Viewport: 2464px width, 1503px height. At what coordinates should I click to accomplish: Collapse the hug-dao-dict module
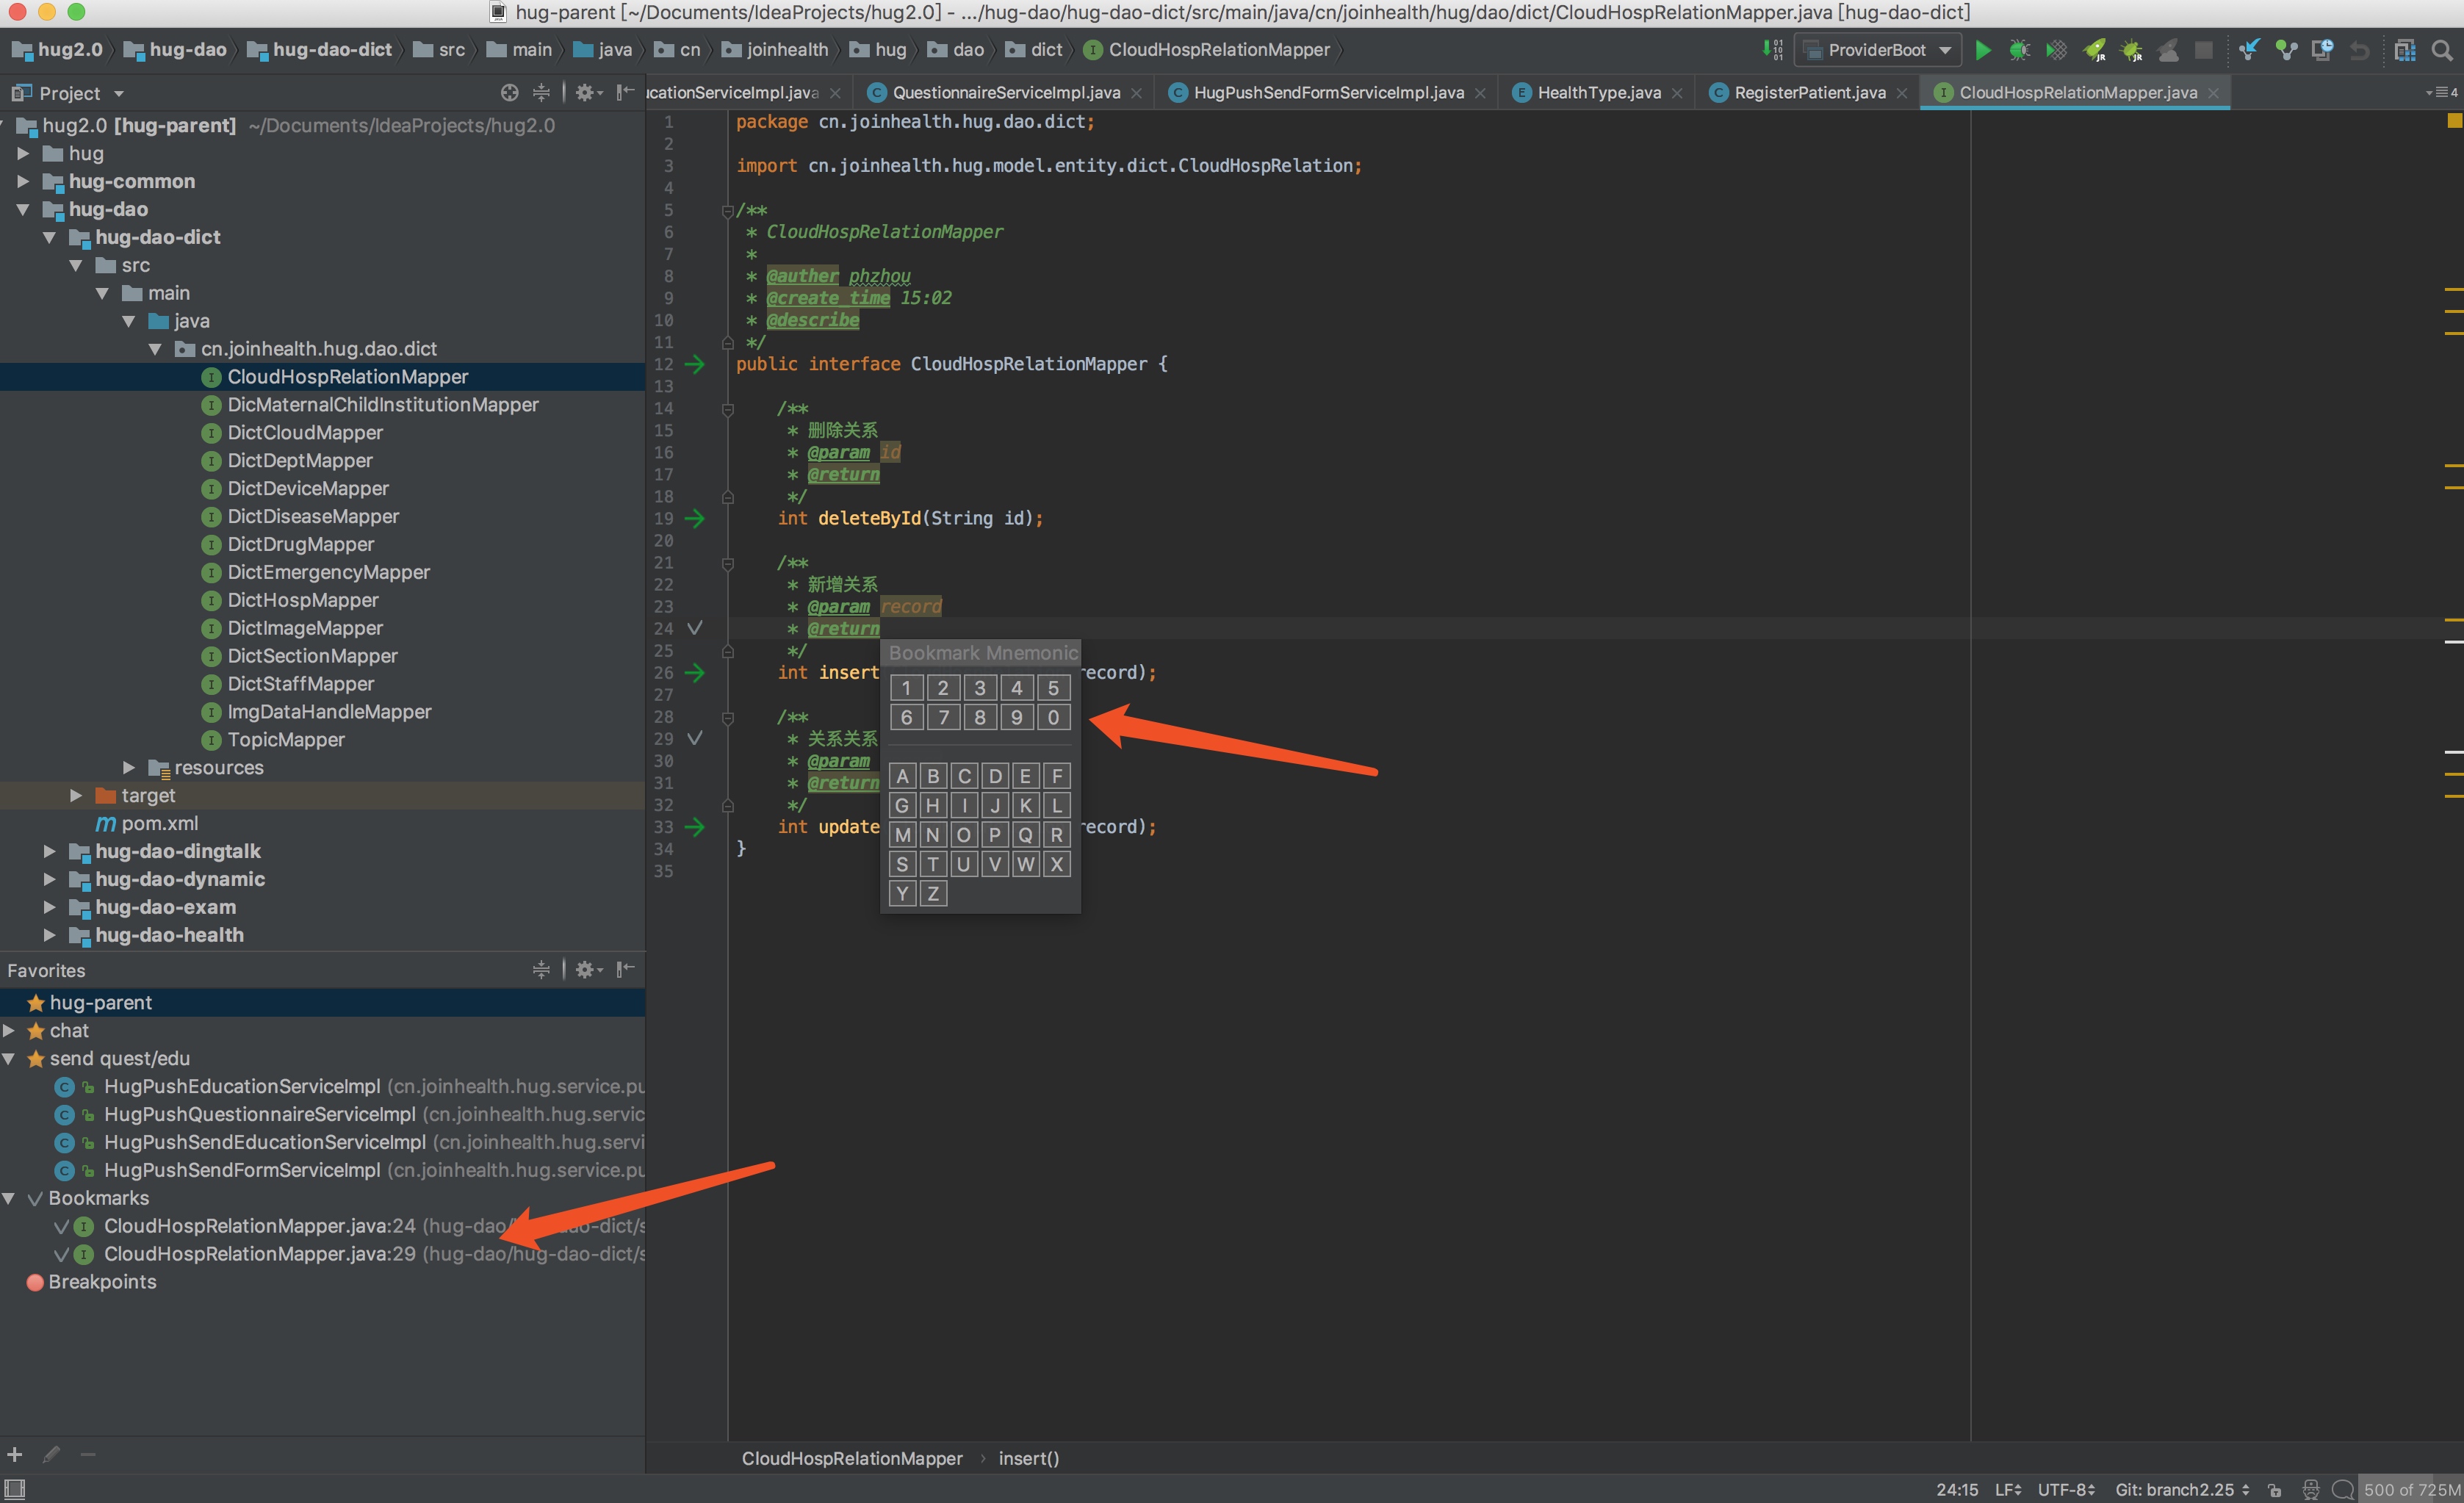pos(49,237)
